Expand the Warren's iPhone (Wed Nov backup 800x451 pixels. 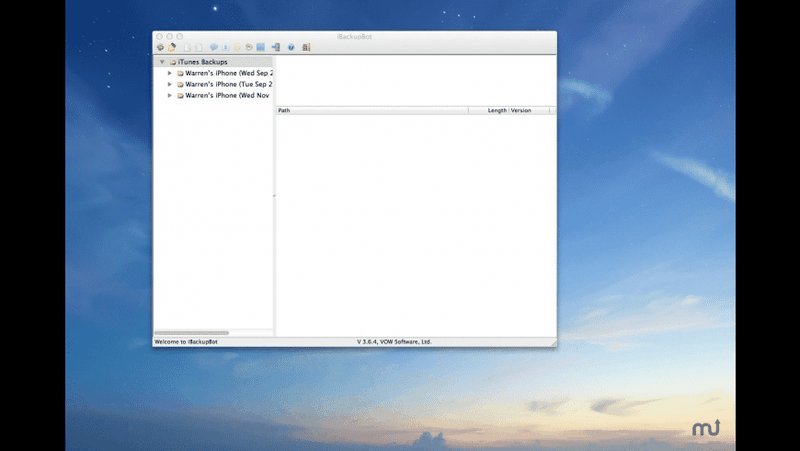tap(170, 95)
